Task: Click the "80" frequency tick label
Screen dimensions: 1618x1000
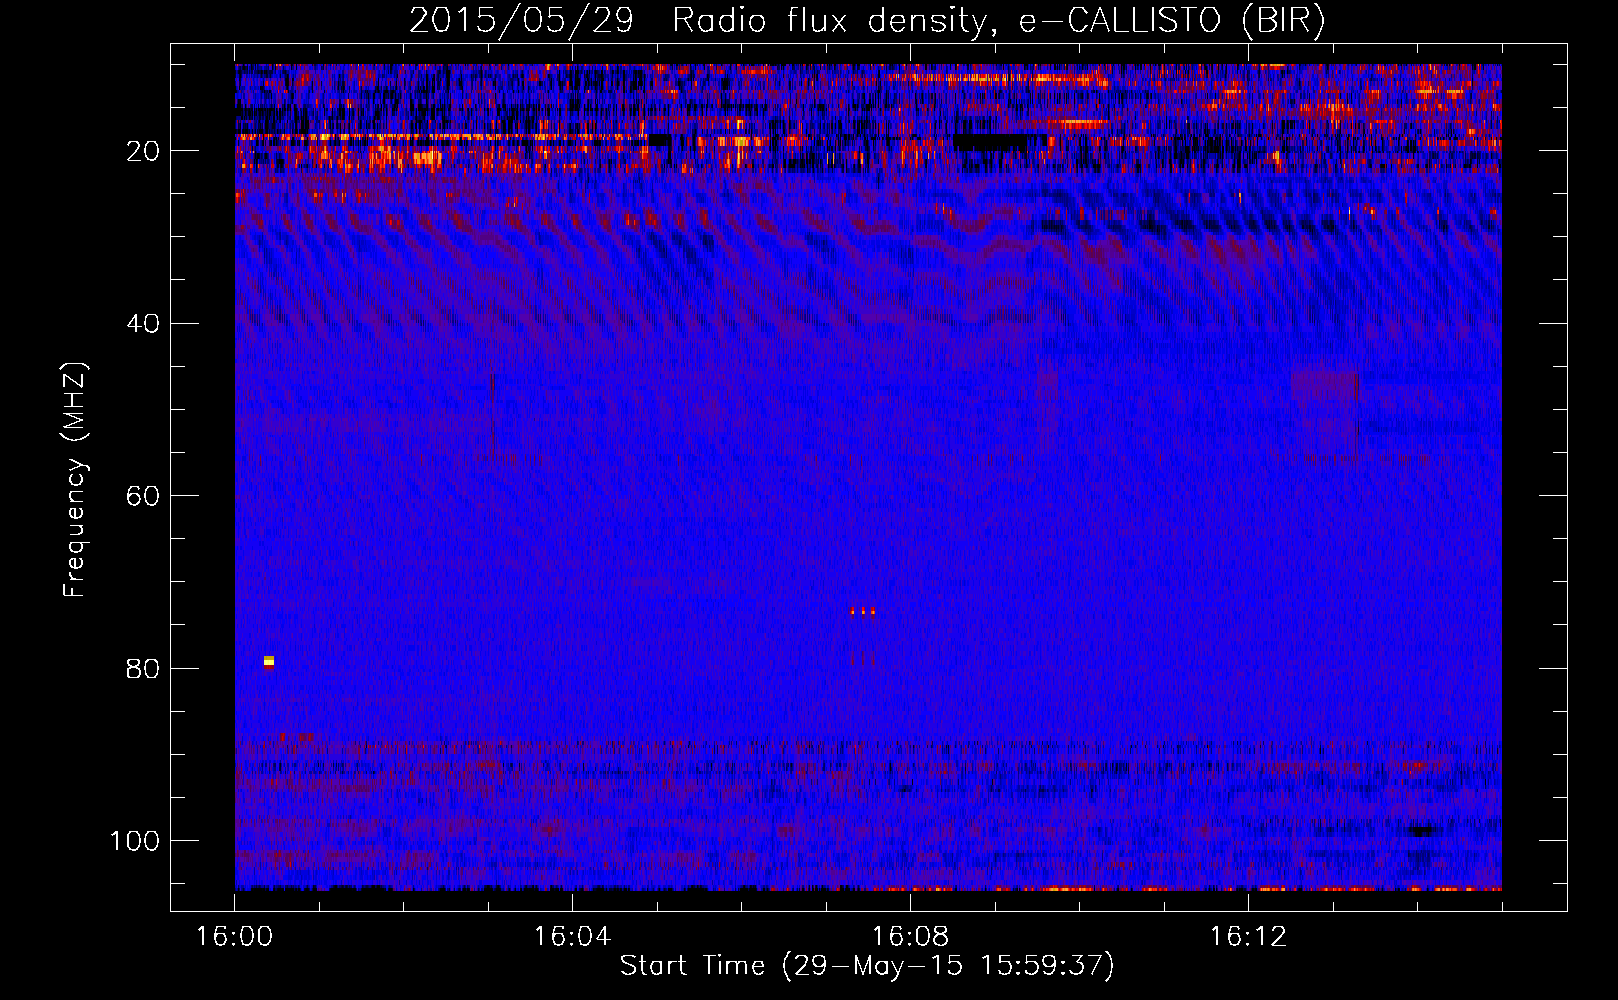Action: [x=144, y=668]
